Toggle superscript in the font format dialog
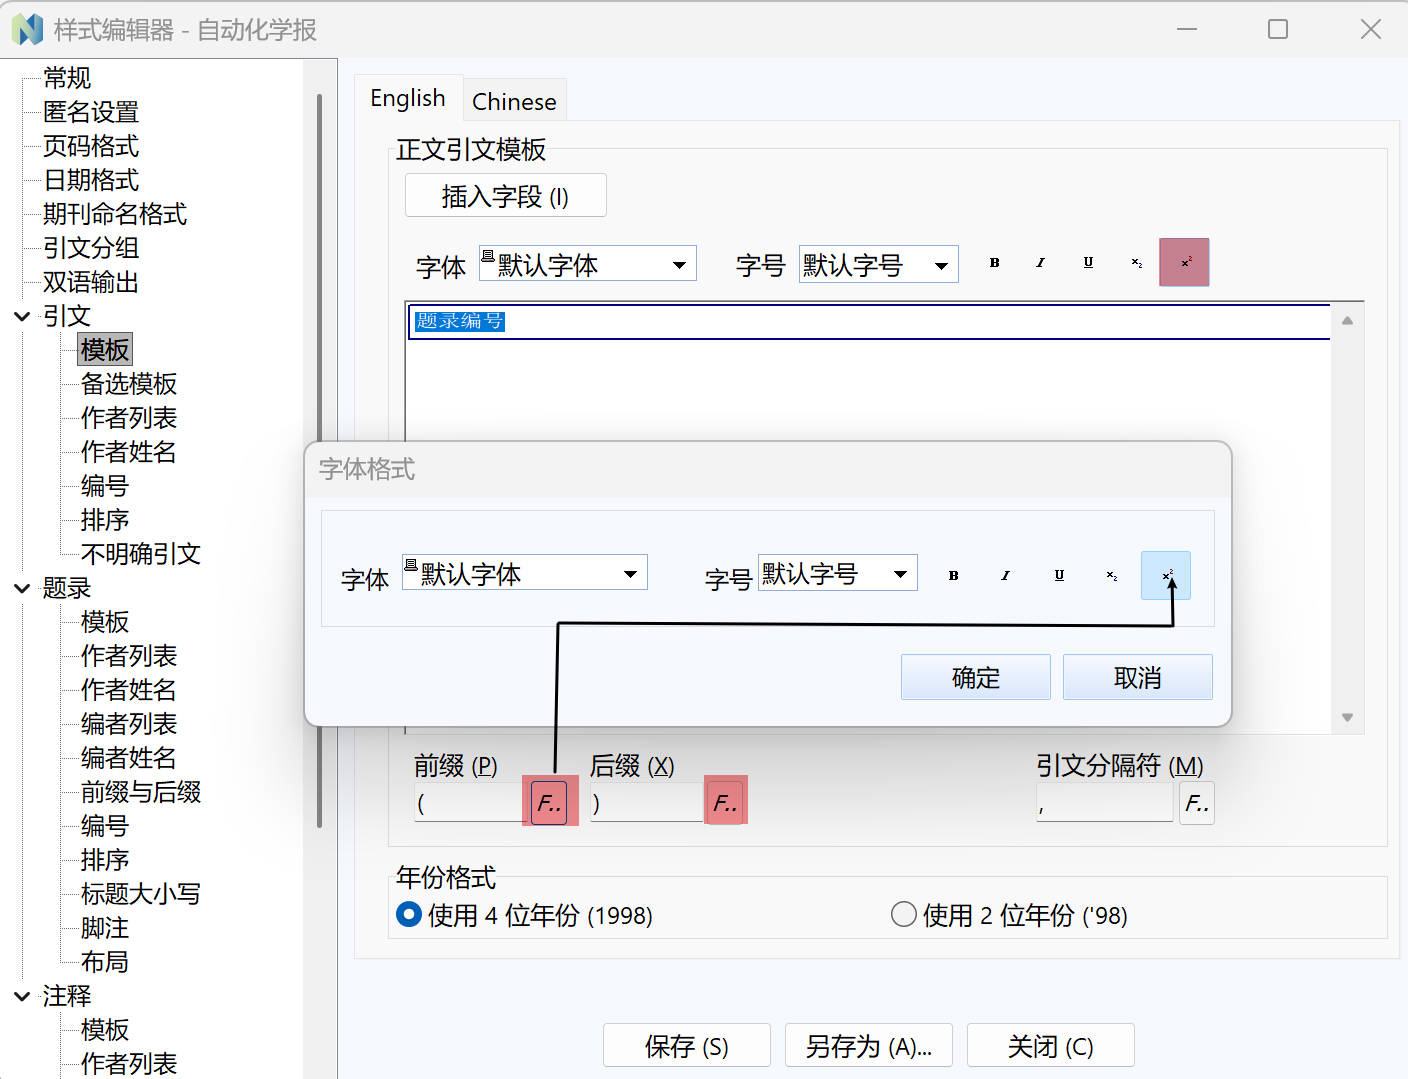This screenshot has width=1408, height=1079. (x=1166, y=576)
